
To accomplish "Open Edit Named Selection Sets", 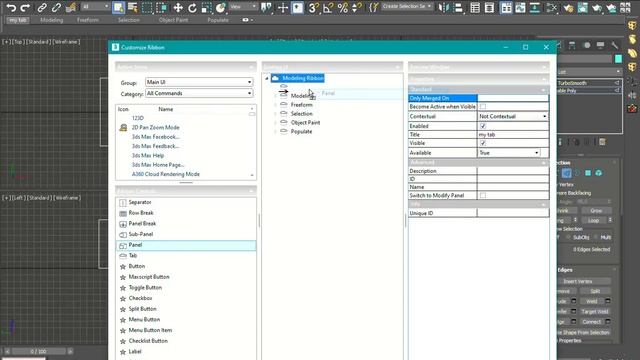I will pos(373,7).
